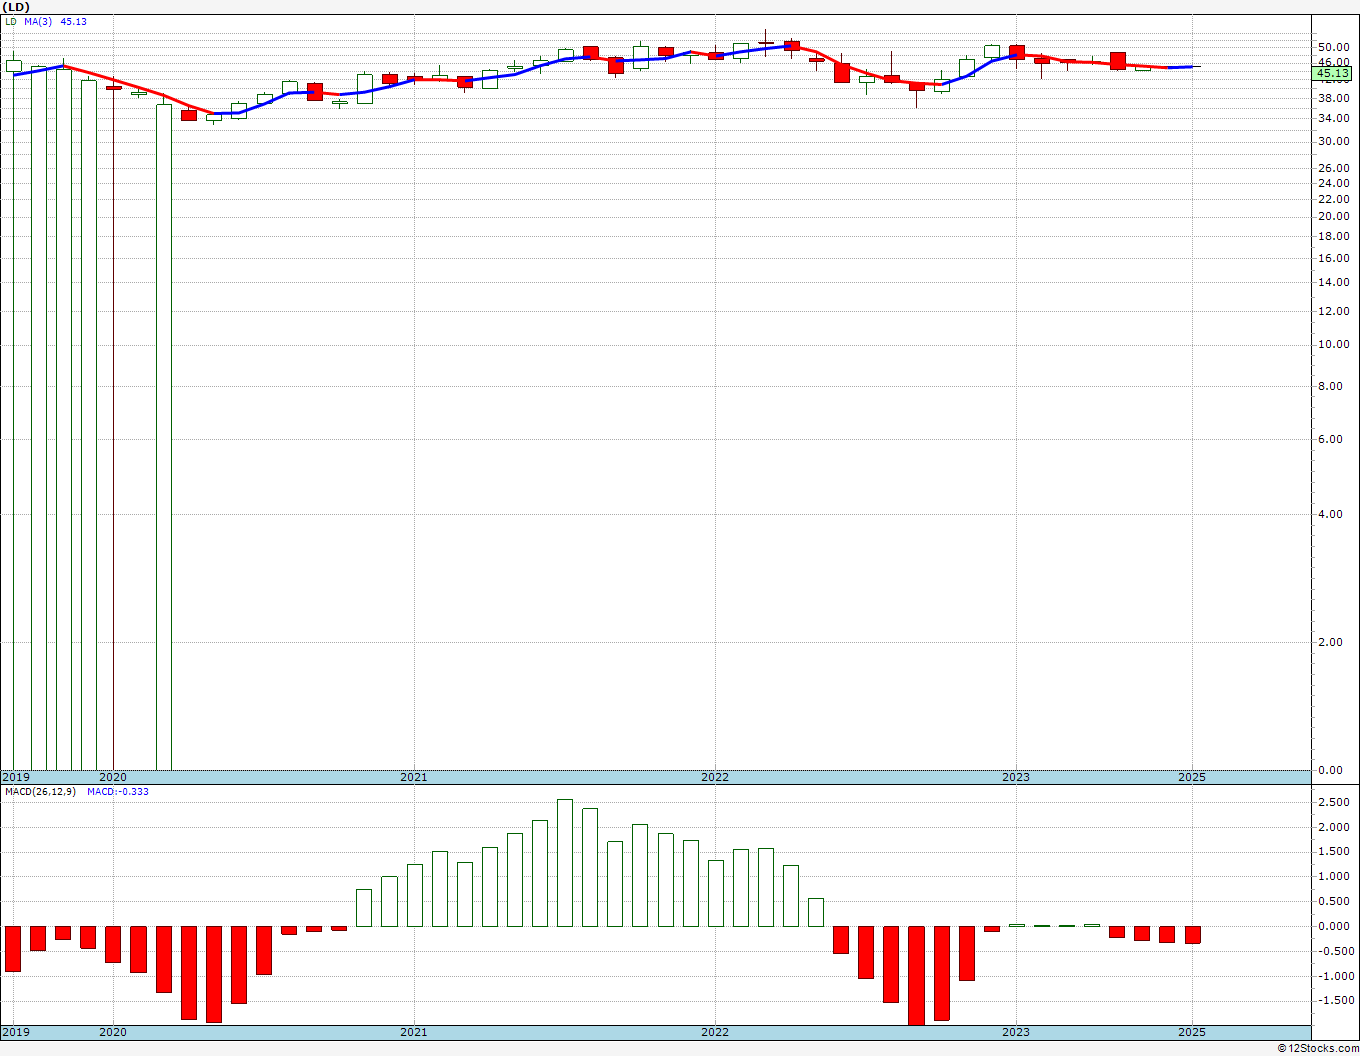Click the -0.500 MACD axis label
1360x1056 pixels.
tap(1334, 951)
